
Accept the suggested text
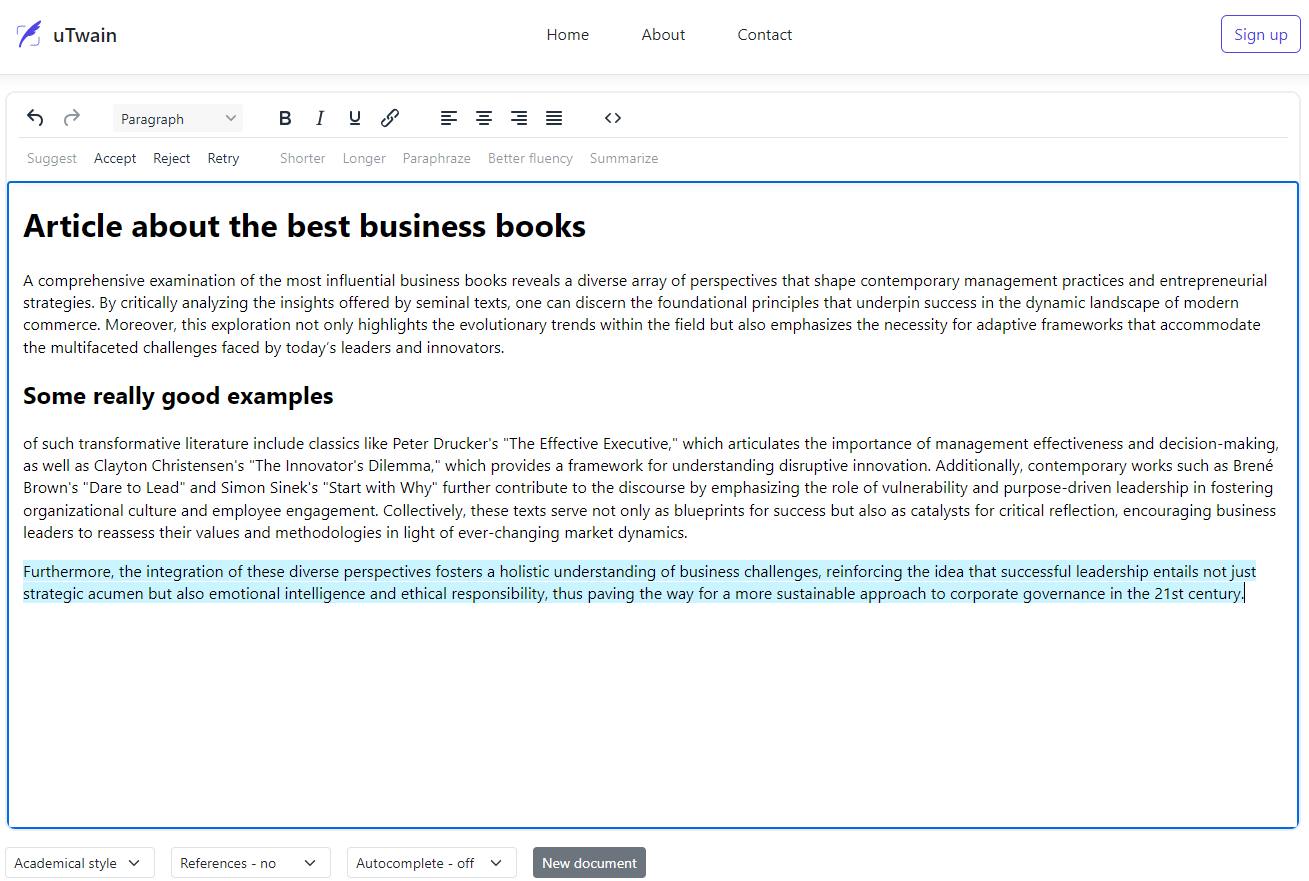(115, 158)
